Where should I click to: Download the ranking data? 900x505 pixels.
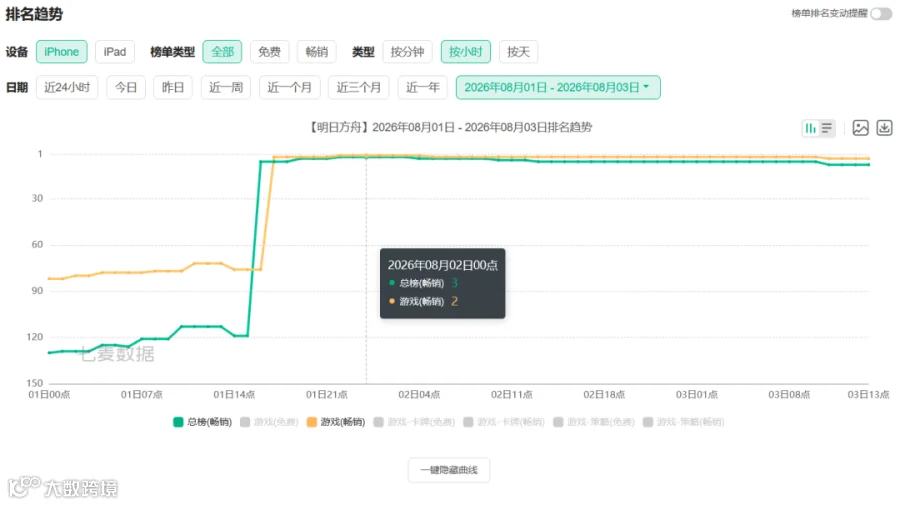[885, 128]
